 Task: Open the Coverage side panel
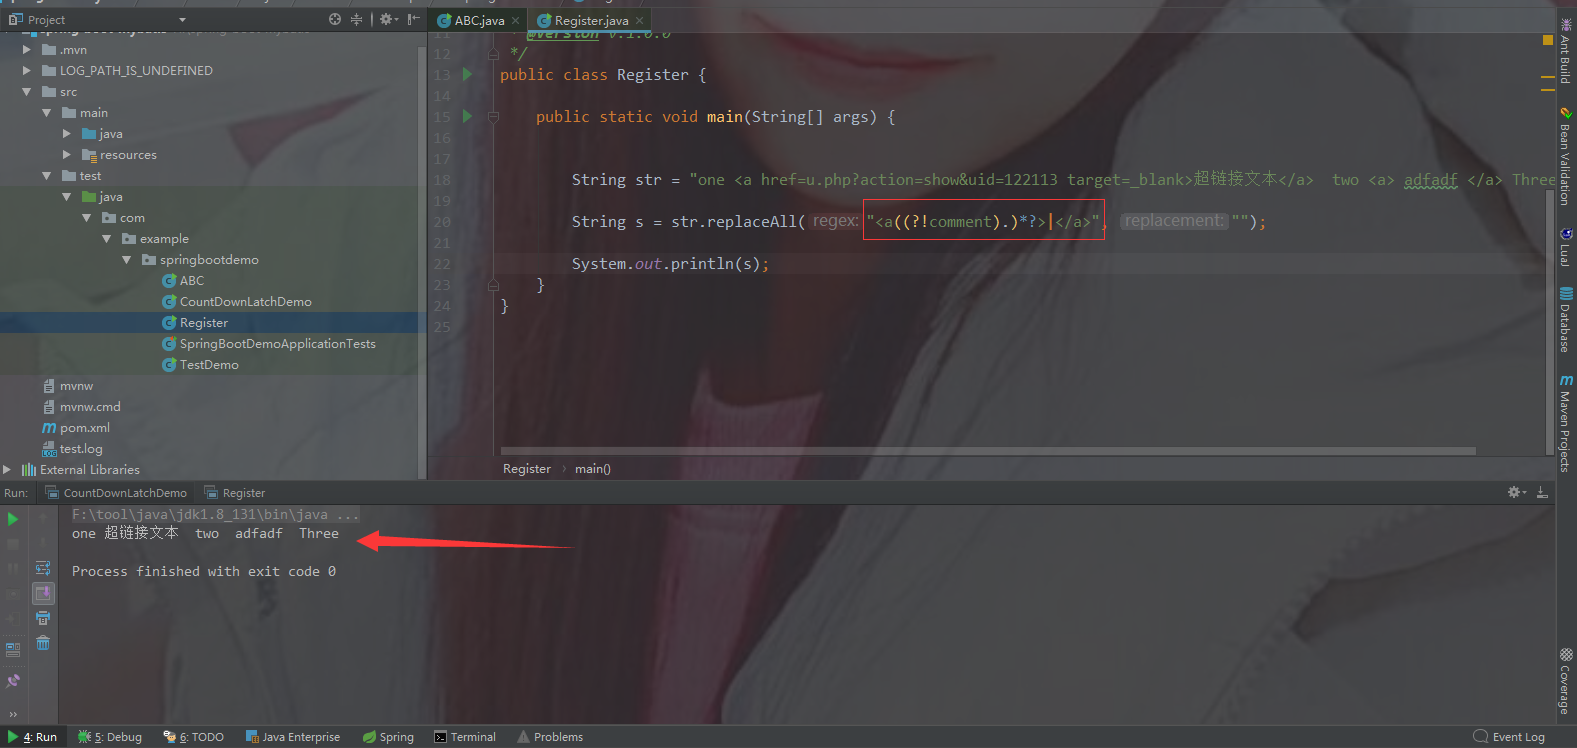click(x=1566, y=682)
